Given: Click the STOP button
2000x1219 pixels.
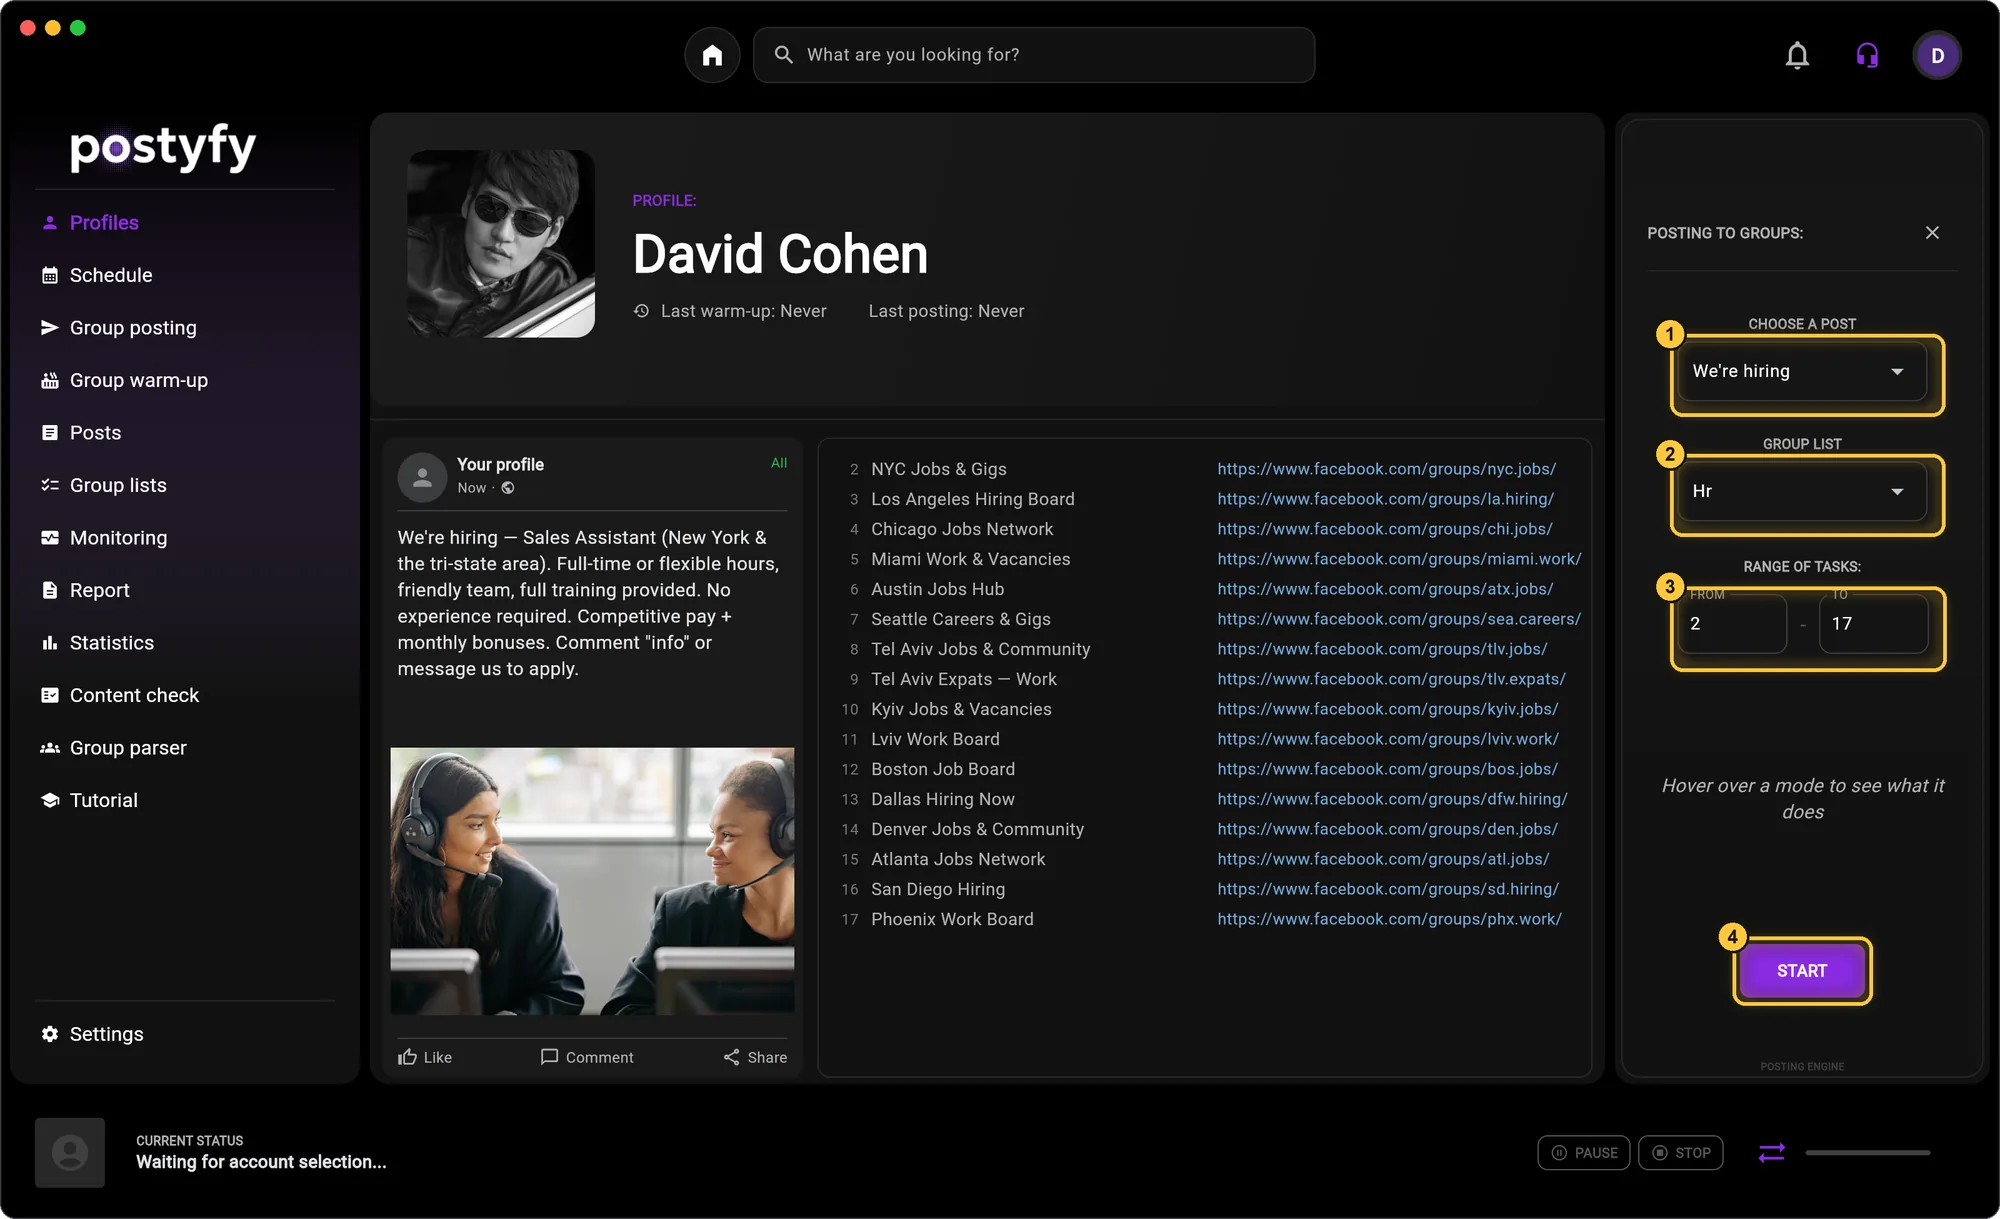Looking at the screenshot, I should click(1681, 1153).
